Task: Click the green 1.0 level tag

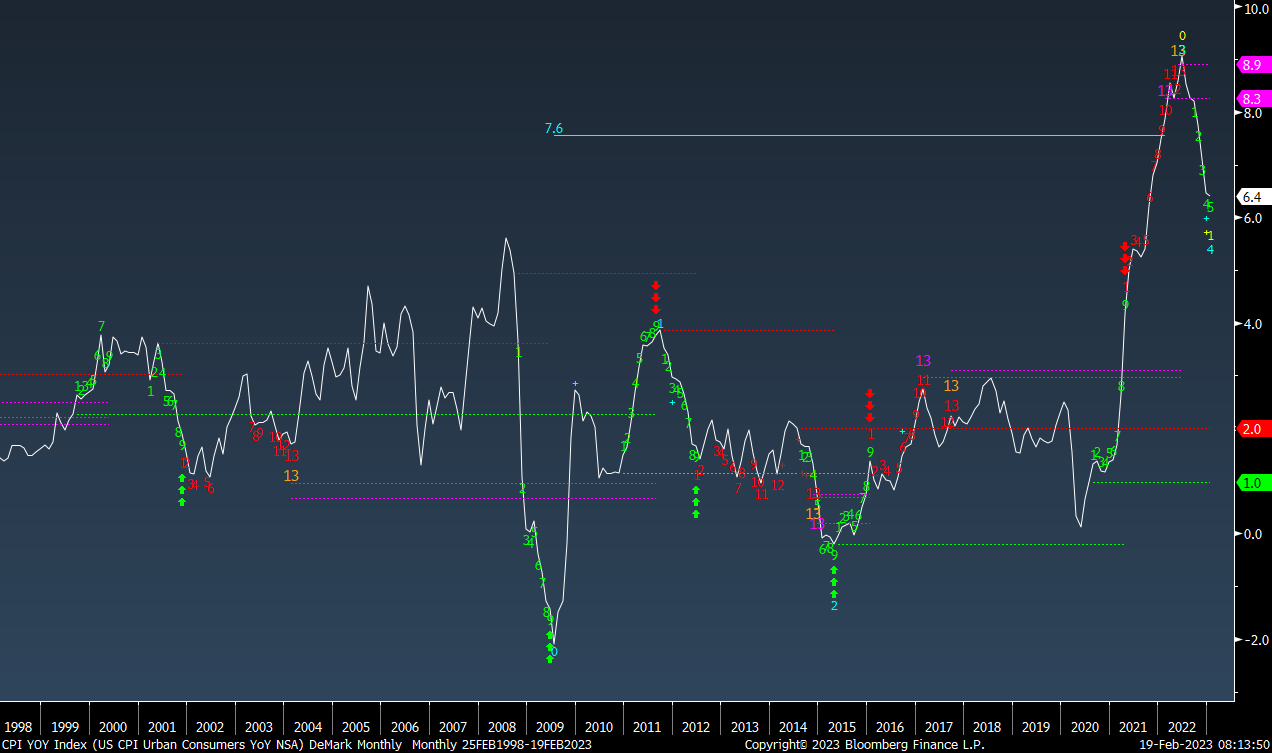Action: 1252,482
